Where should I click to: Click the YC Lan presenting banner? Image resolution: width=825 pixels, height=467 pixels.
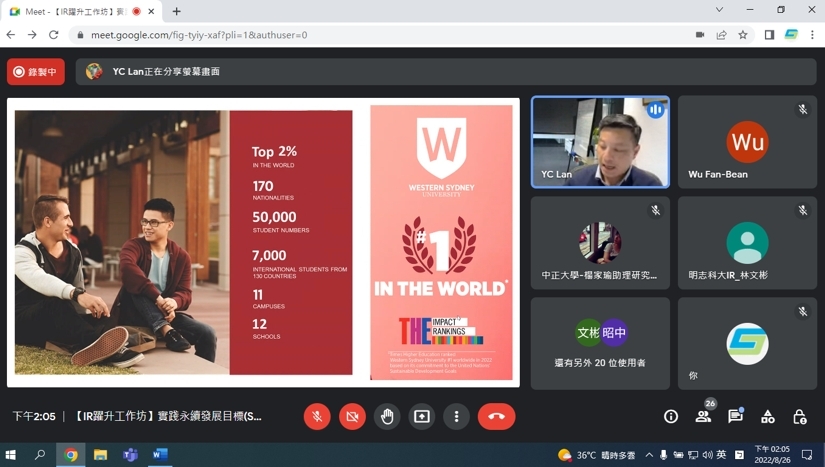point(446,72)
